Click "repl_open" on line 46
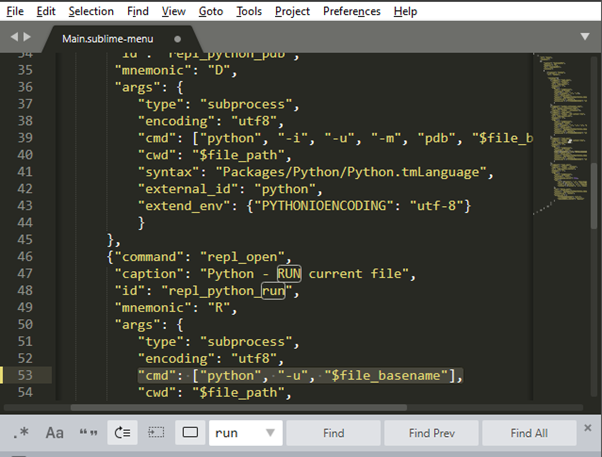Screen dimensions: 602x457 (242, 257)
